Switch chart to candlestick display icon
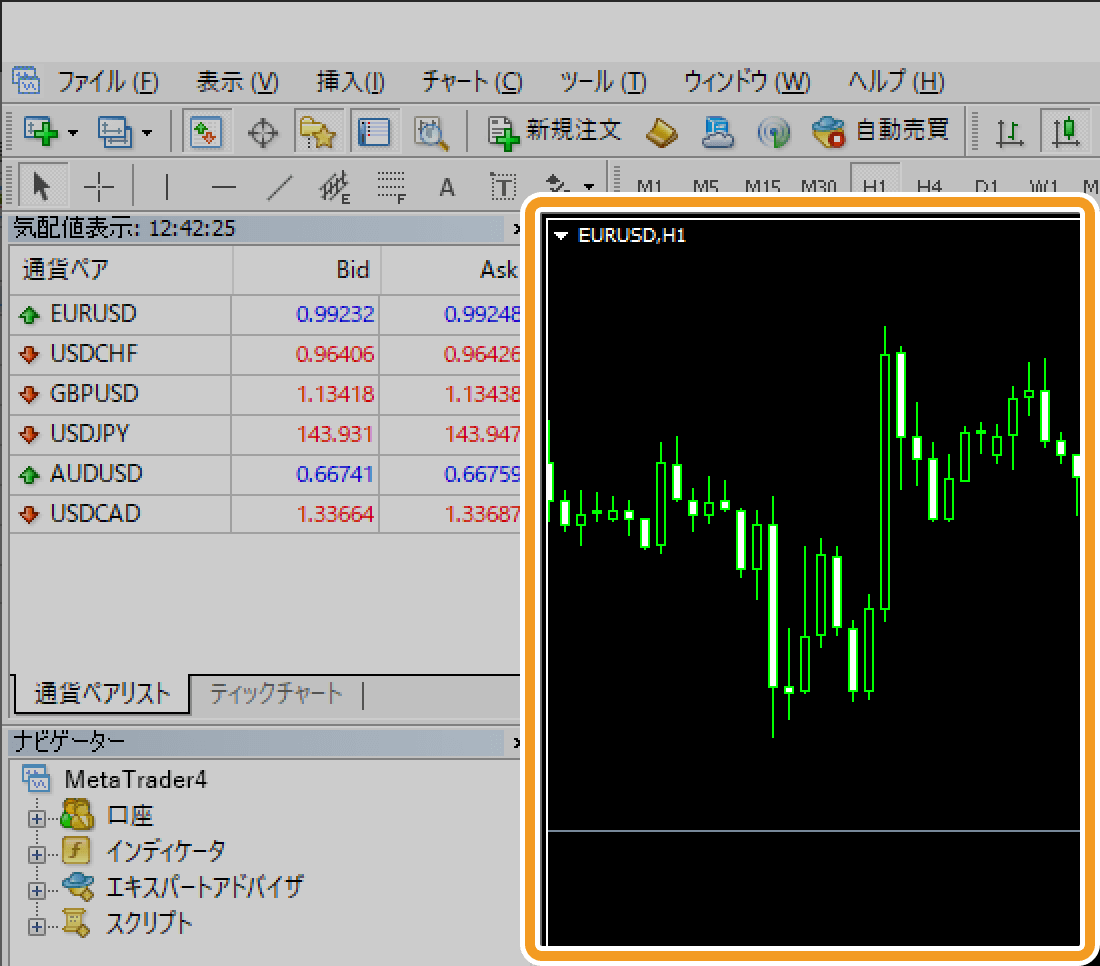The width and height of the screenshot is (1100, 966). click(1068, 131)
